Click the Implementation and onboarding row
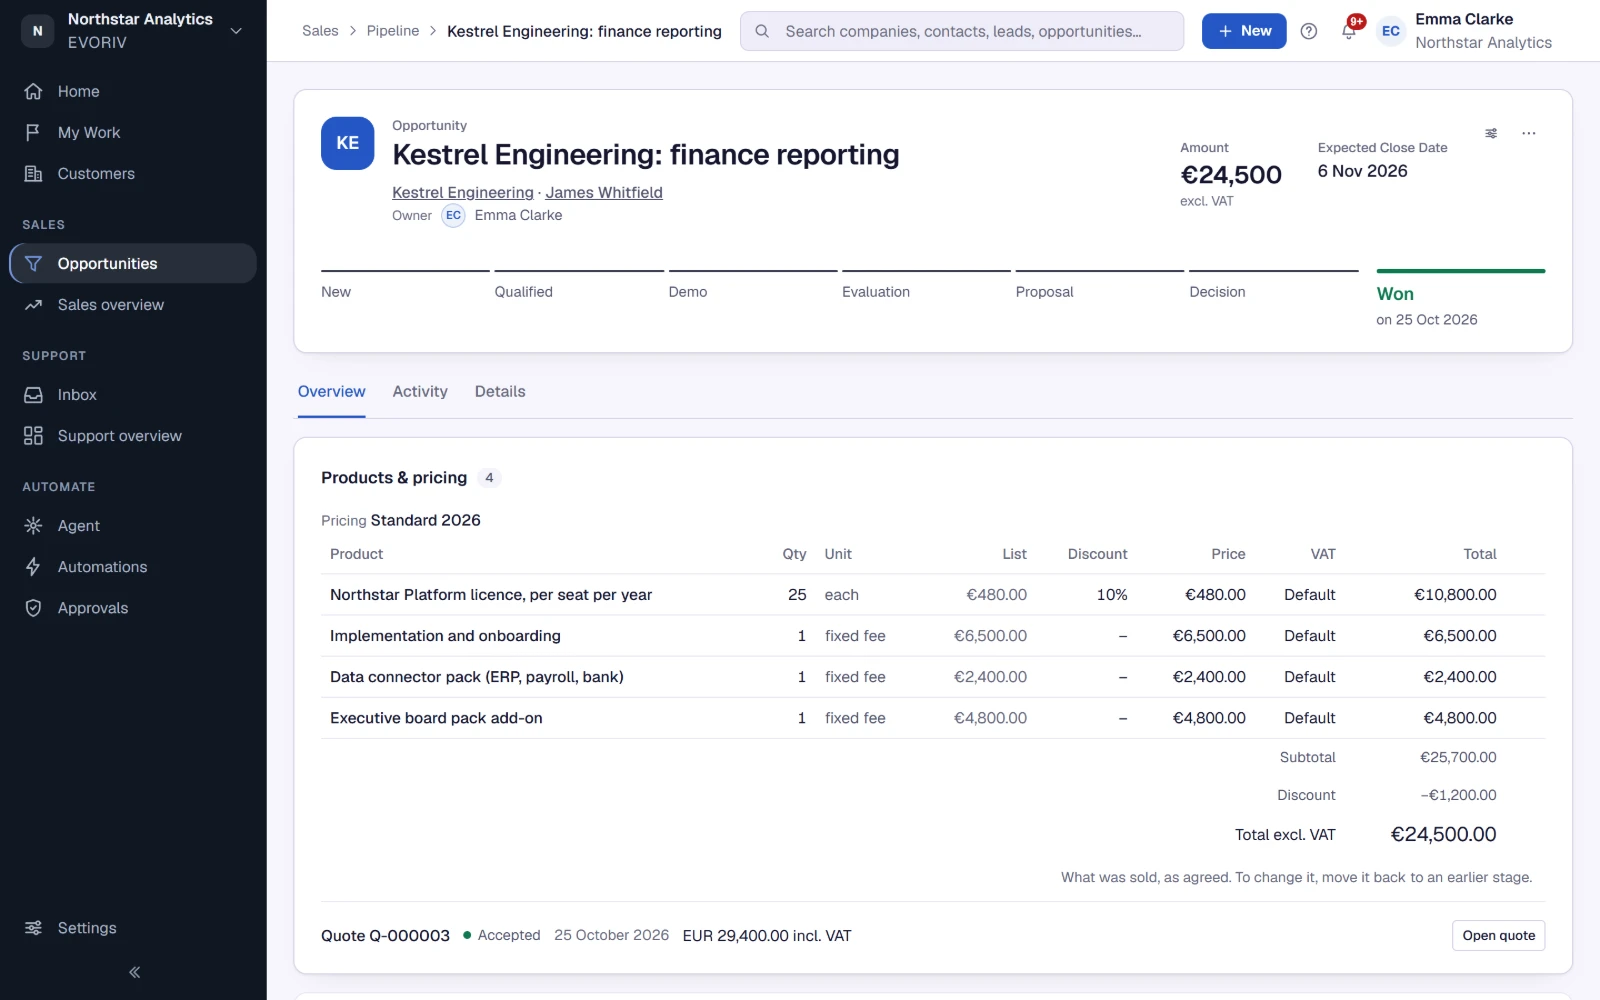Viewport: 1600px width, 1000px height. 933,635
